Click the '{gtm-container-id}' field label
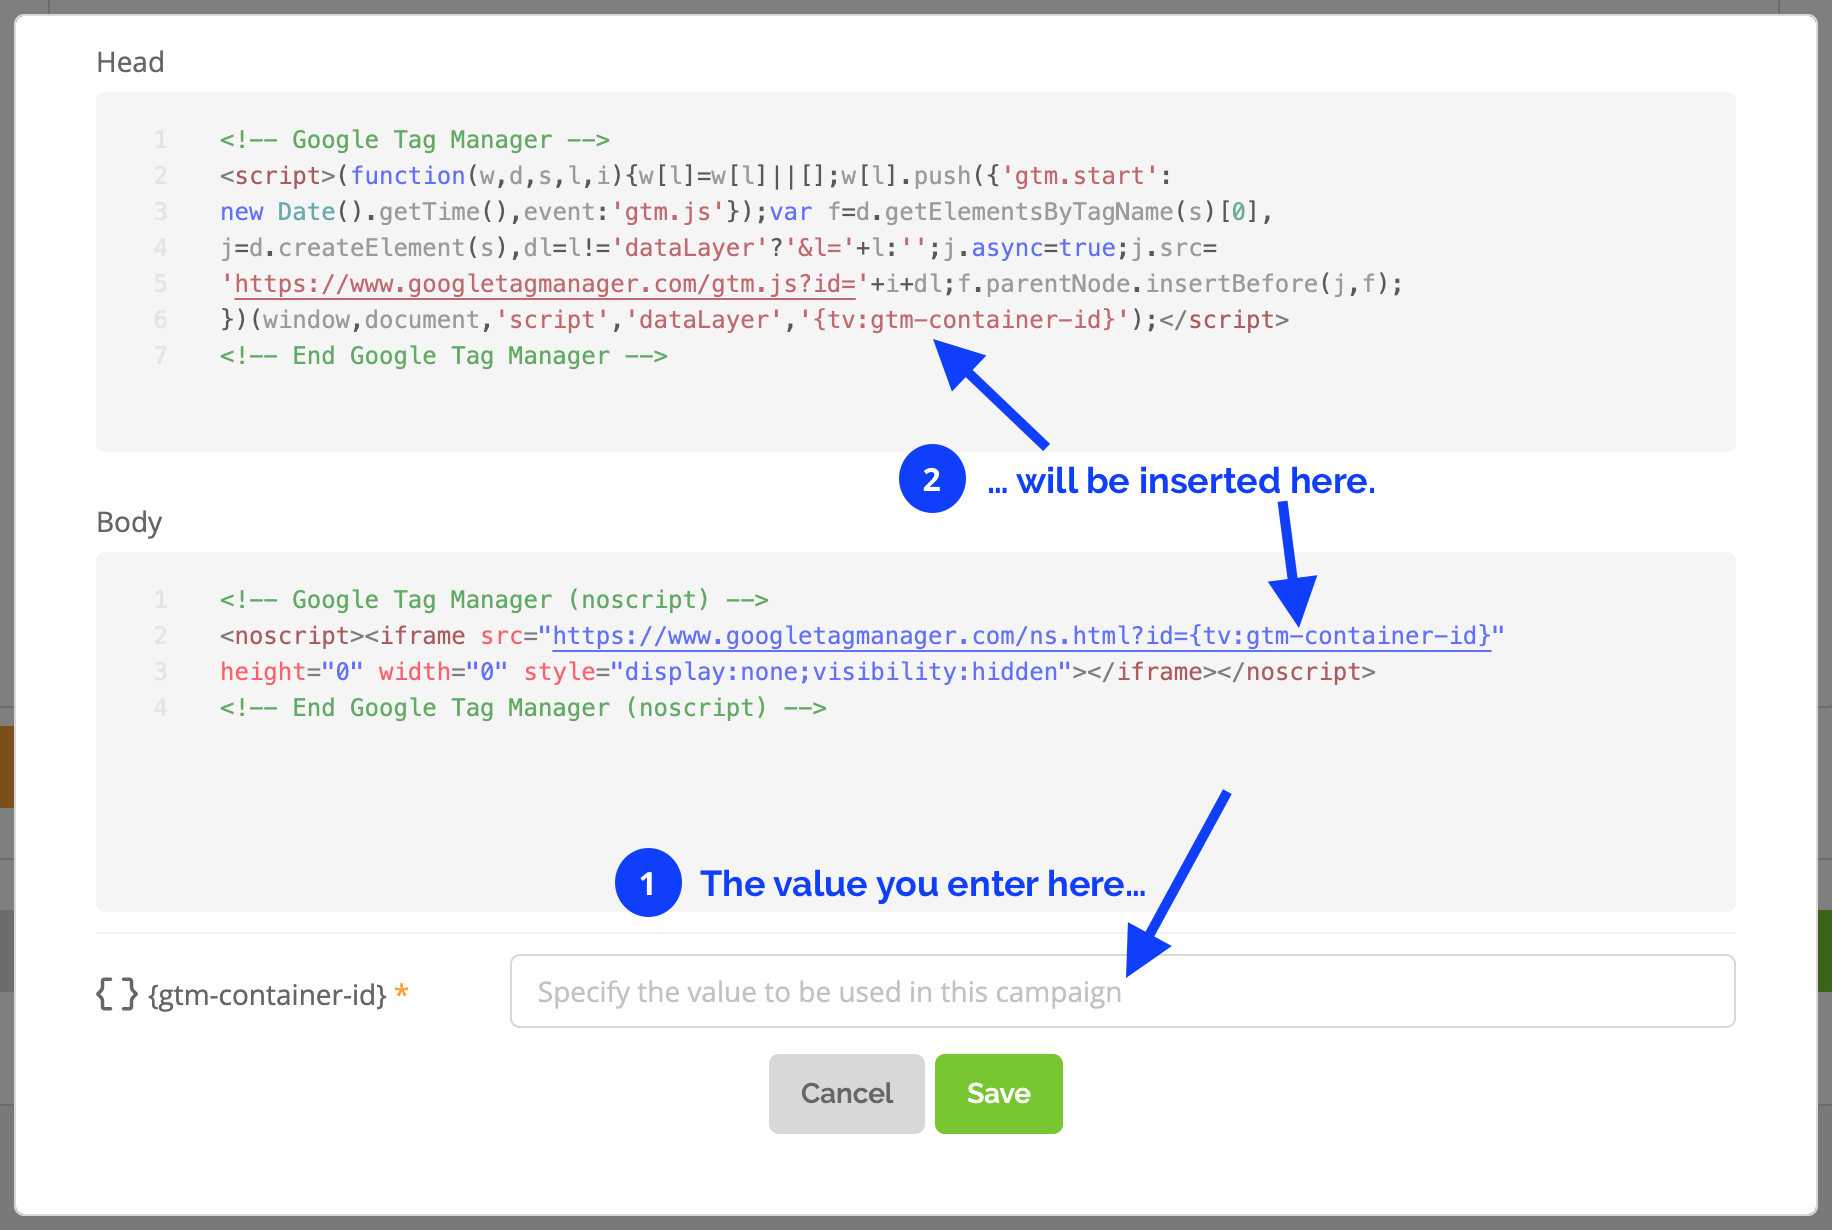 coord(267,995)
